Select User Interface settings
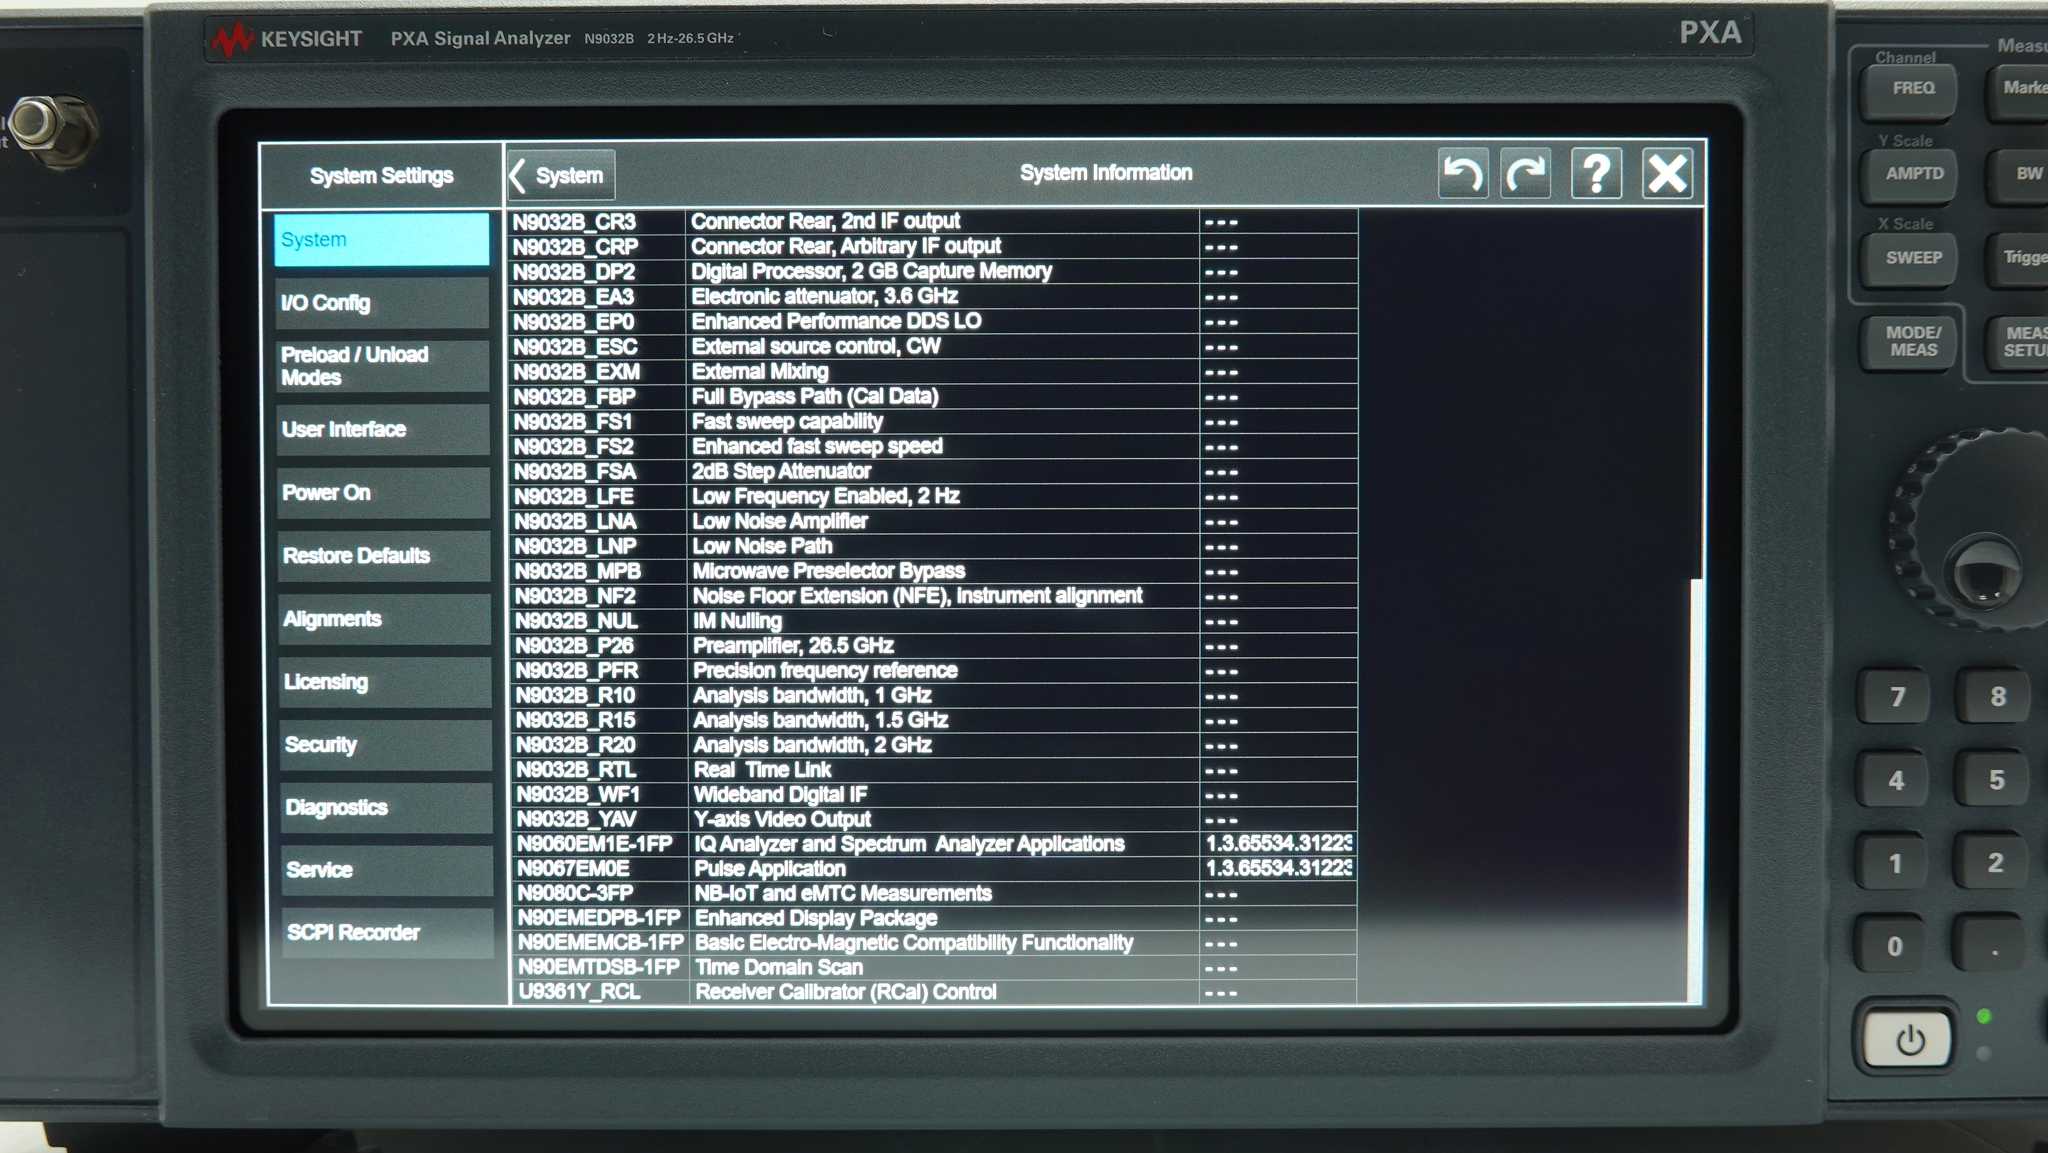2048x1153 pixels. (383, 429)
